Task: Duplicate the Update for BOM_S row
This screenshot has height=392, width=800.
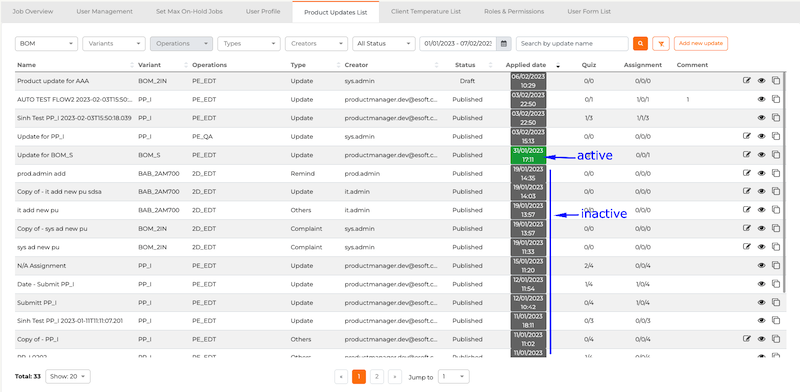Action: pos(776,154)
